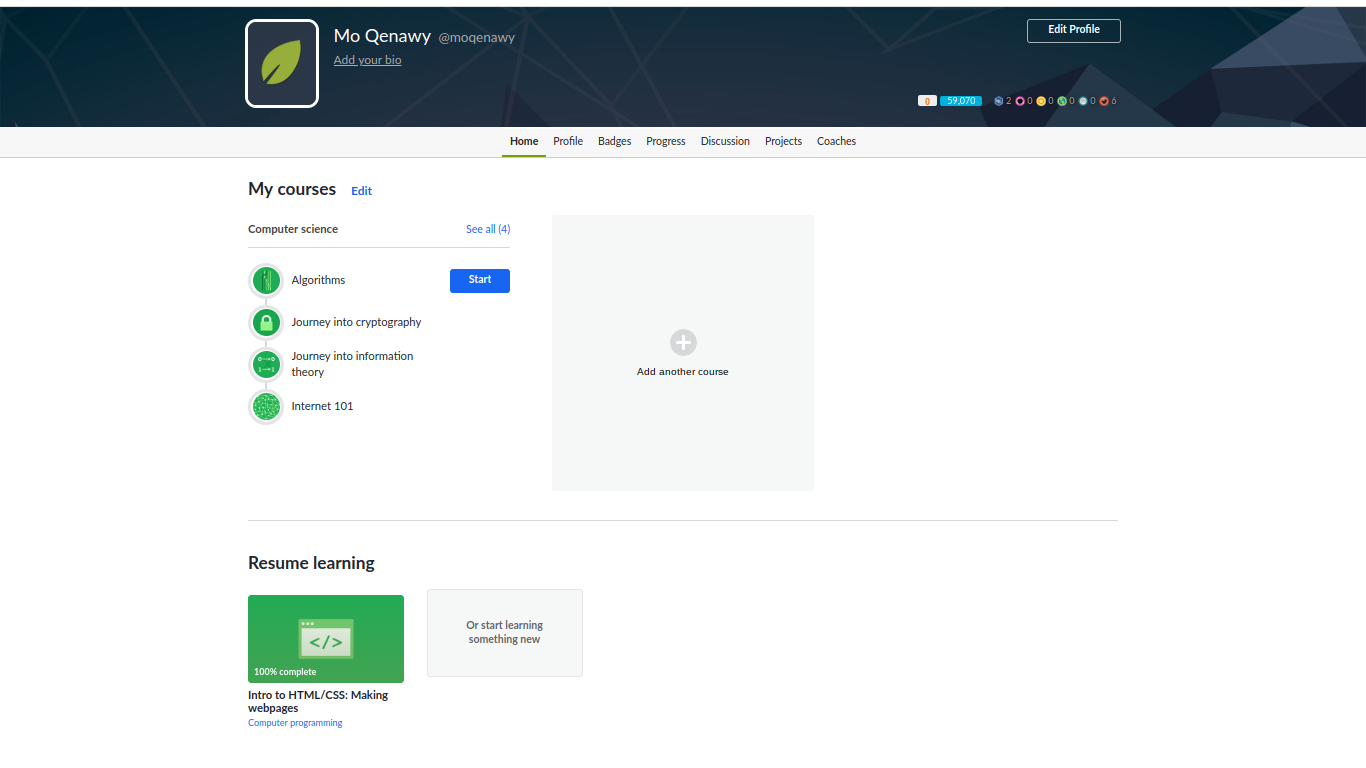Click the black hole badge icon

pos(1020,101)
